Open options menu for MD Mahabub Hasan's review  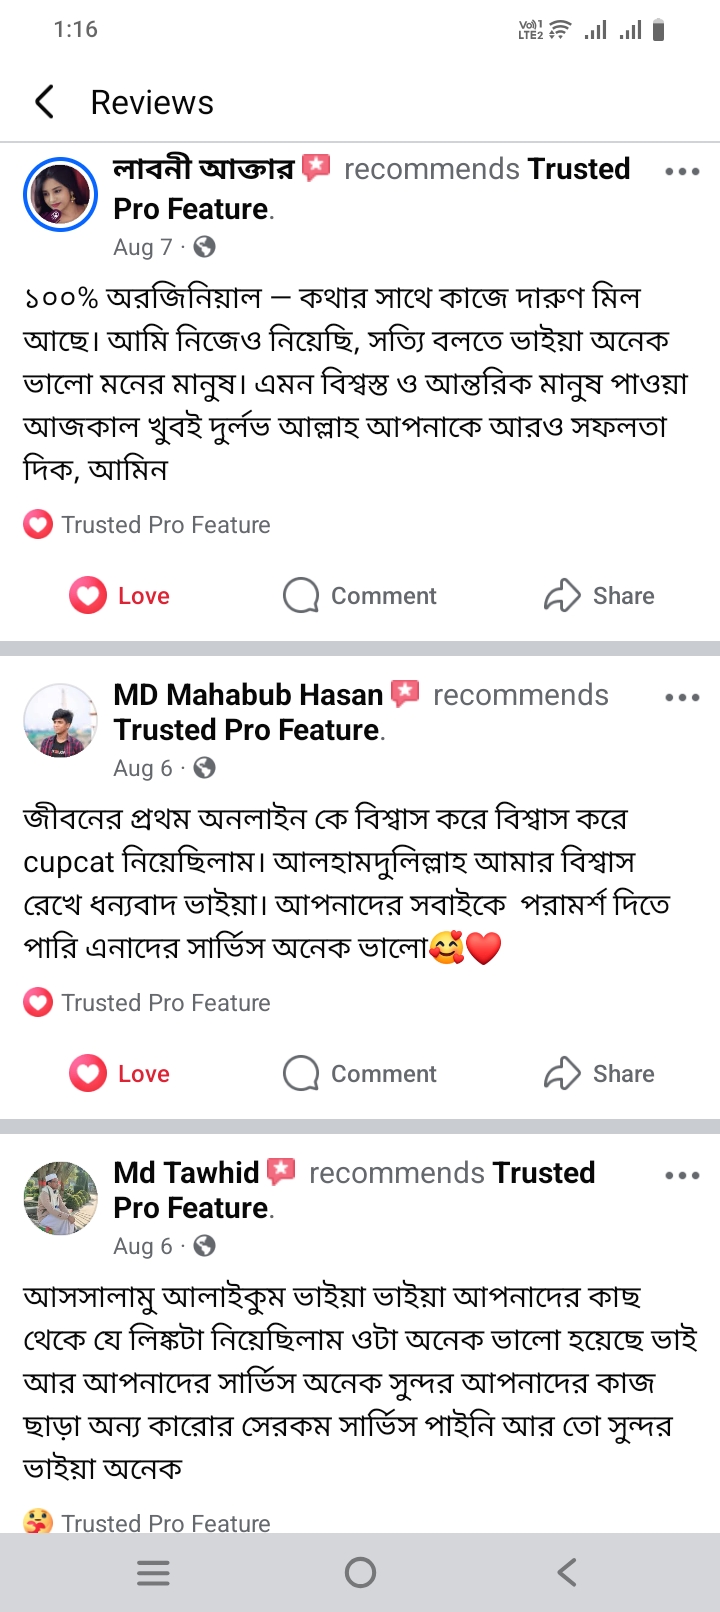point(682,697)
